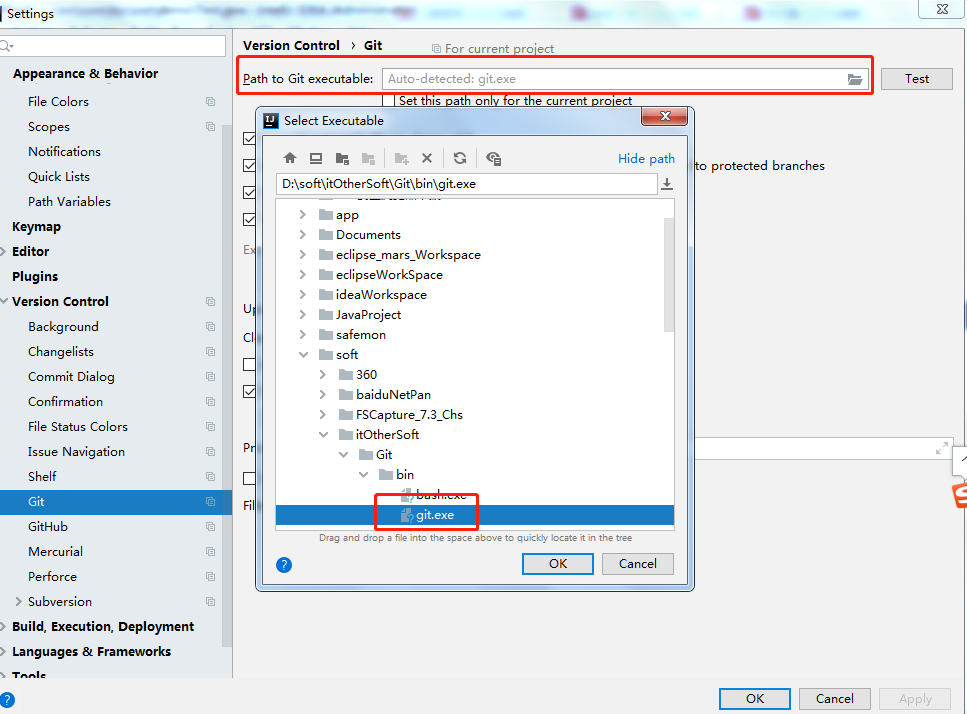
Task: Click the Delete (X) toolbar icon
Action: (x=427, y=158)
